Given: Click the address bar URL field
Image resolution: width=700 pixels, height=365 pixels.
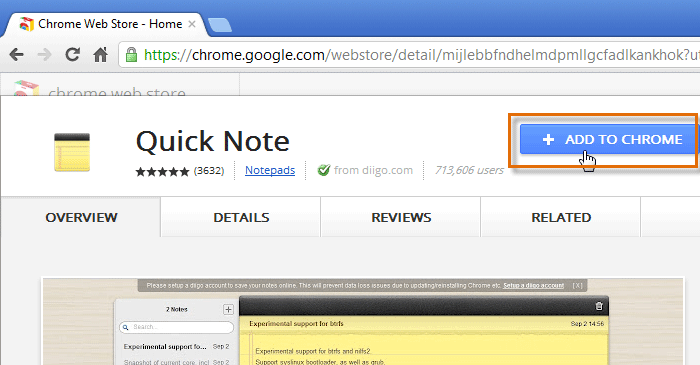Looking at the screenshot, I should coord(410,55).
